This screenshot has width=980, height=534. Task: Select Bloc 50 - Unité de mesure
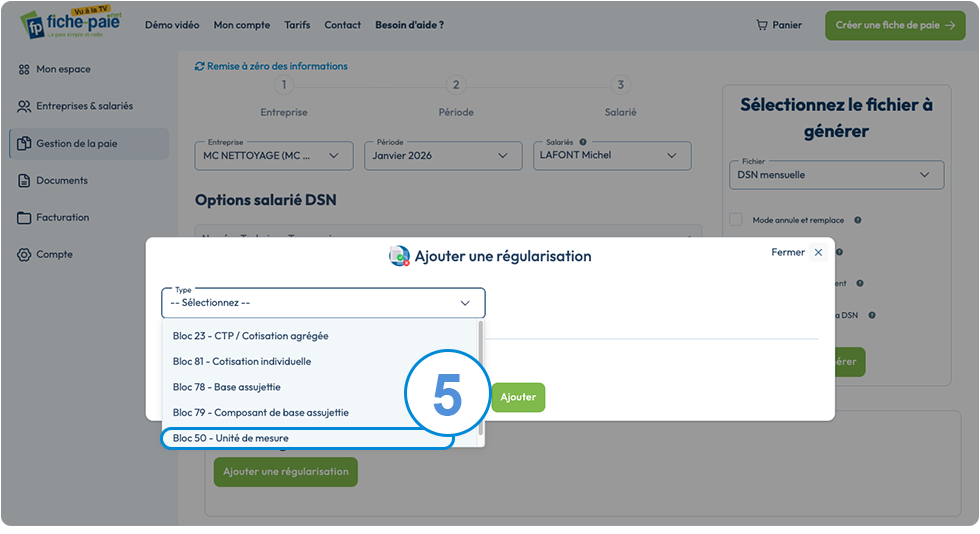click(x=307, y=438)
